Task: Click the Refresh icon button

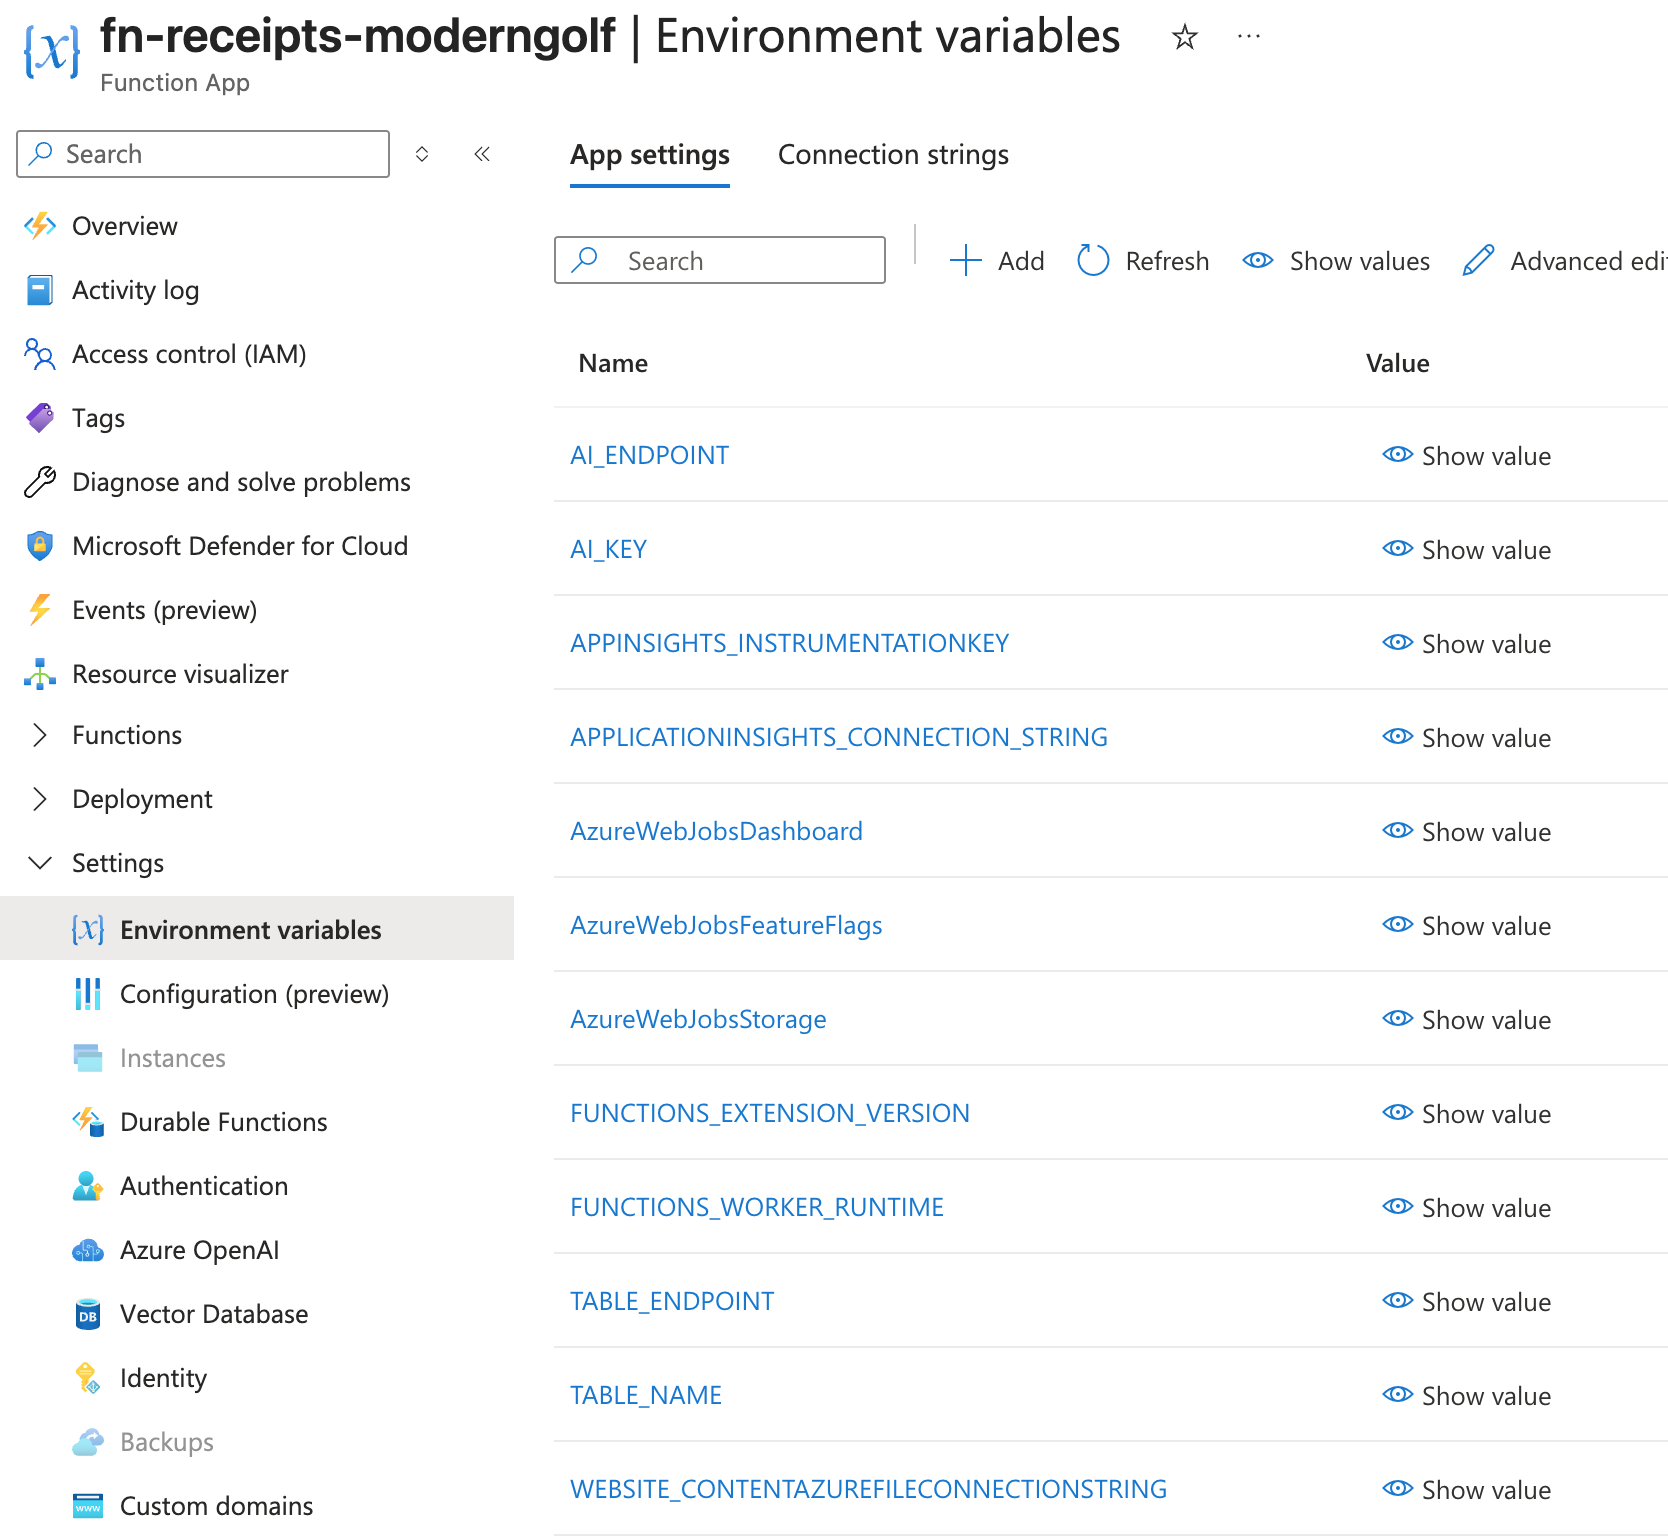Action: (1093, 261)
